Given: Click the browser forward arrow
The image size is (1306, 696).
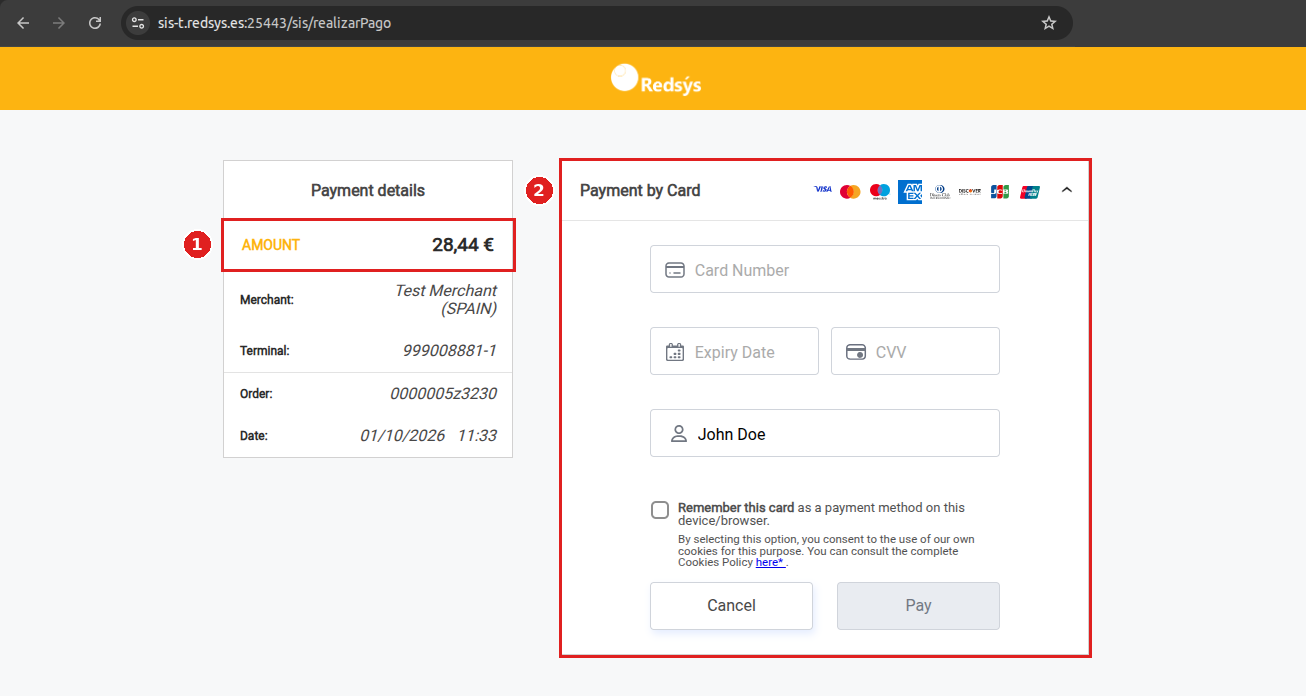Looking at the screenshot, I should pyautogui.click(x=59, y=23).
